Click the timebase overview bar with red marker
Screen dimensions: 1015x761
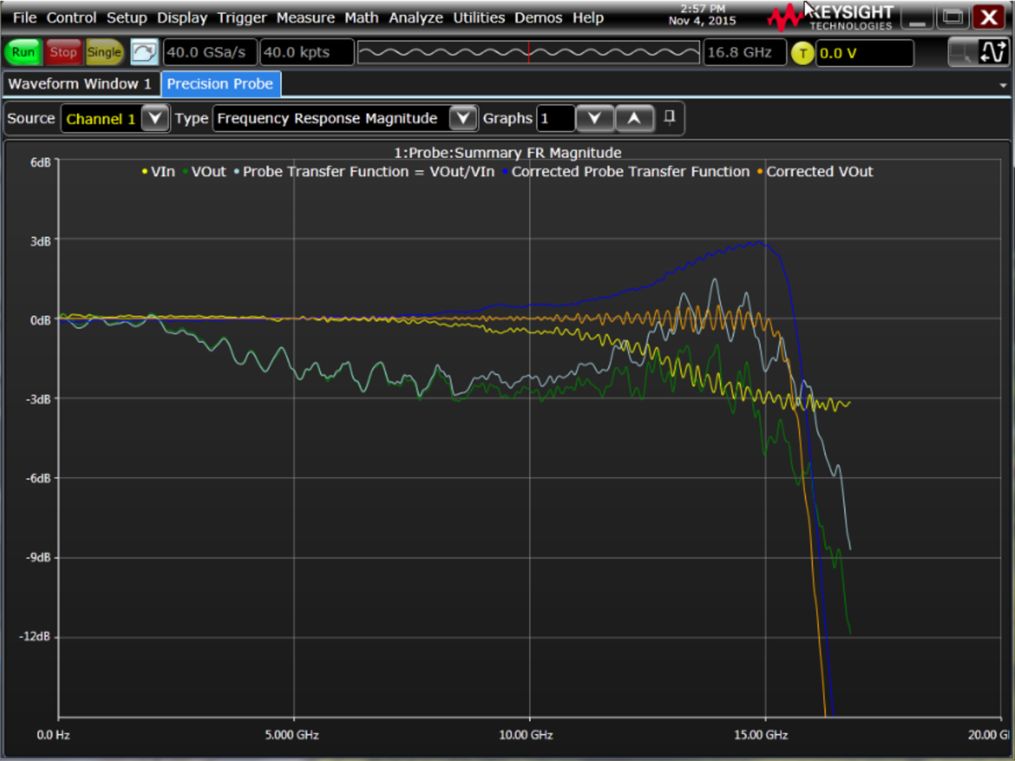tap(528, 53)
